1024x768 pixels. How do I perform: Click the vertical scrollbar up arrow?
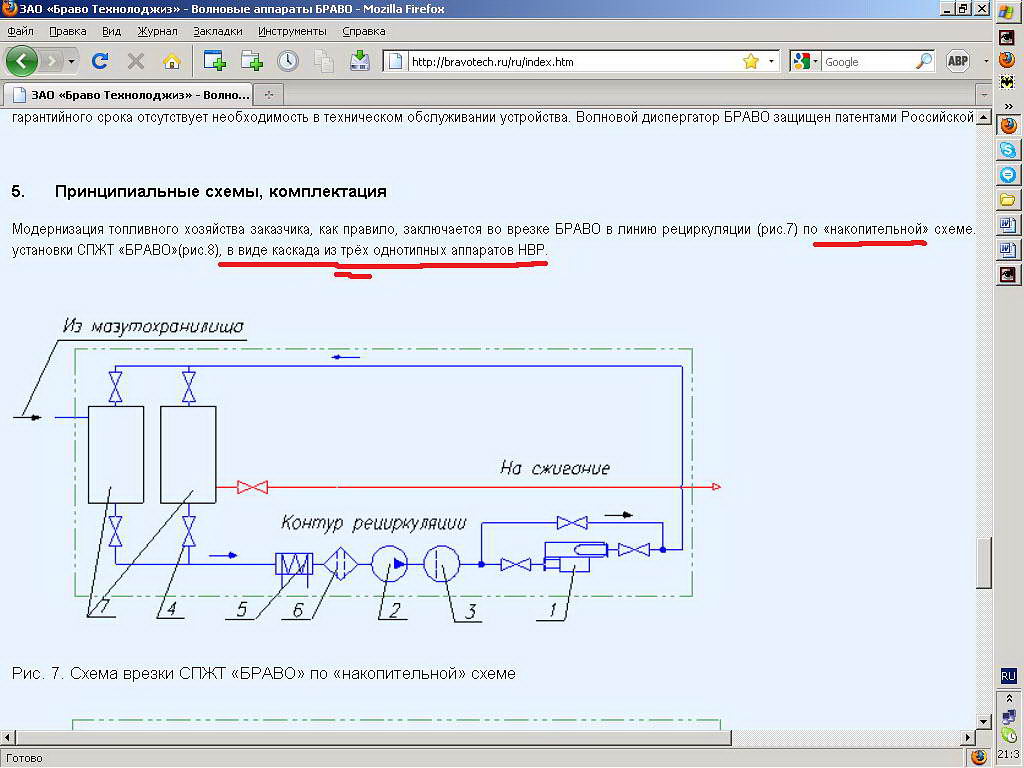(984, 118)
